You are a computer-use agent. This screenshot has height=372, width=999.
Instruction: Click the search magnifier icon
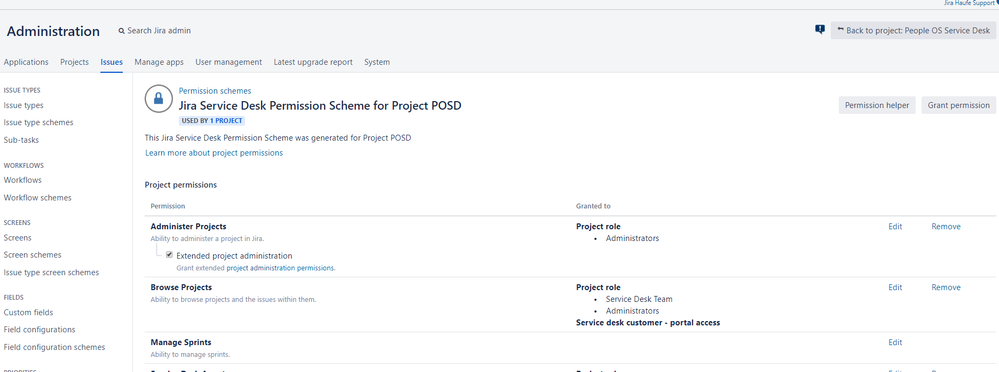pyautogui.click(x=122, y=31)
